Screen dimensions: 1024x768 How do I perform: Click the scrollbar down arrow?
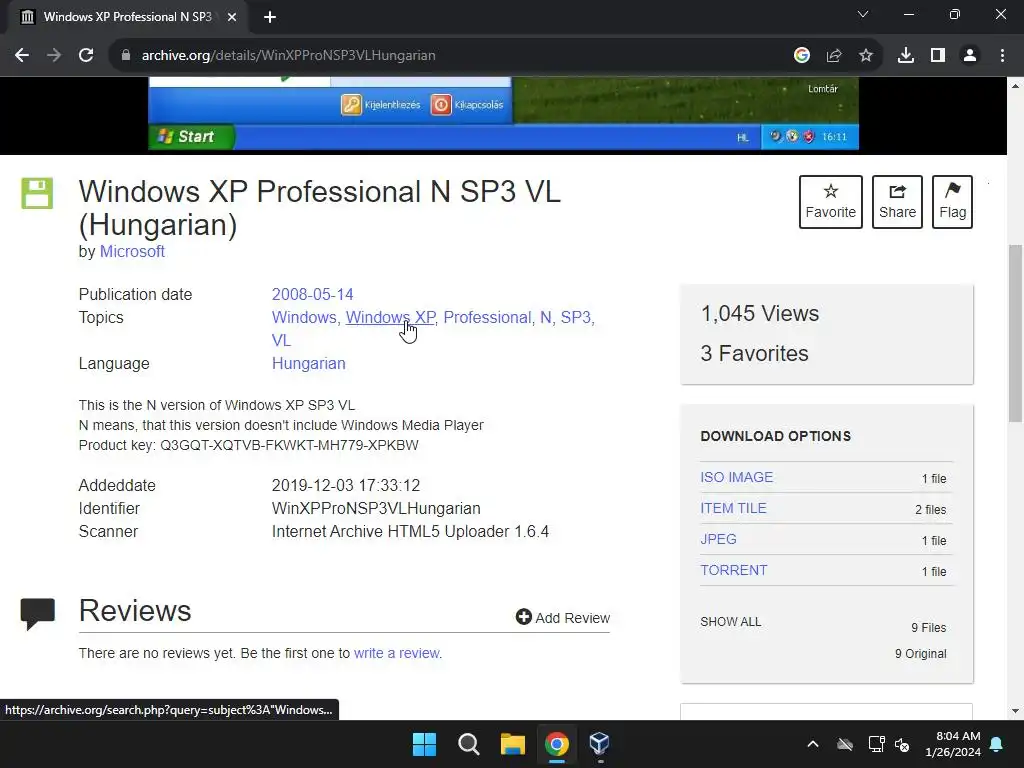click(x=1015, y=711)
